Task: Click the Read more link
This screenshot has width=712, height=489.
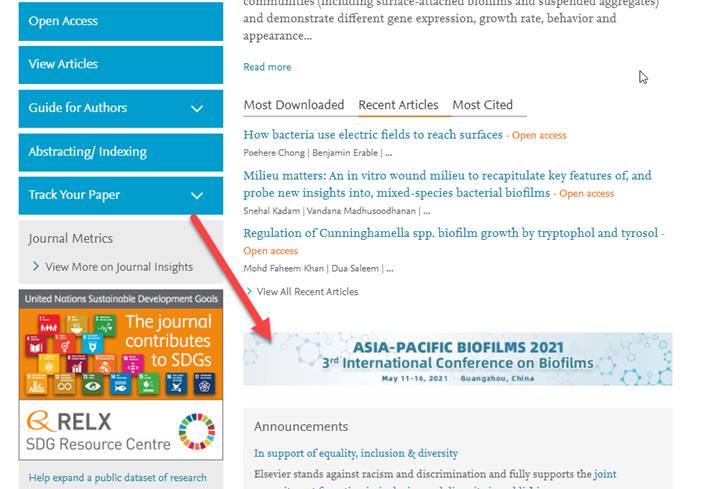Action: coord(267,67)
